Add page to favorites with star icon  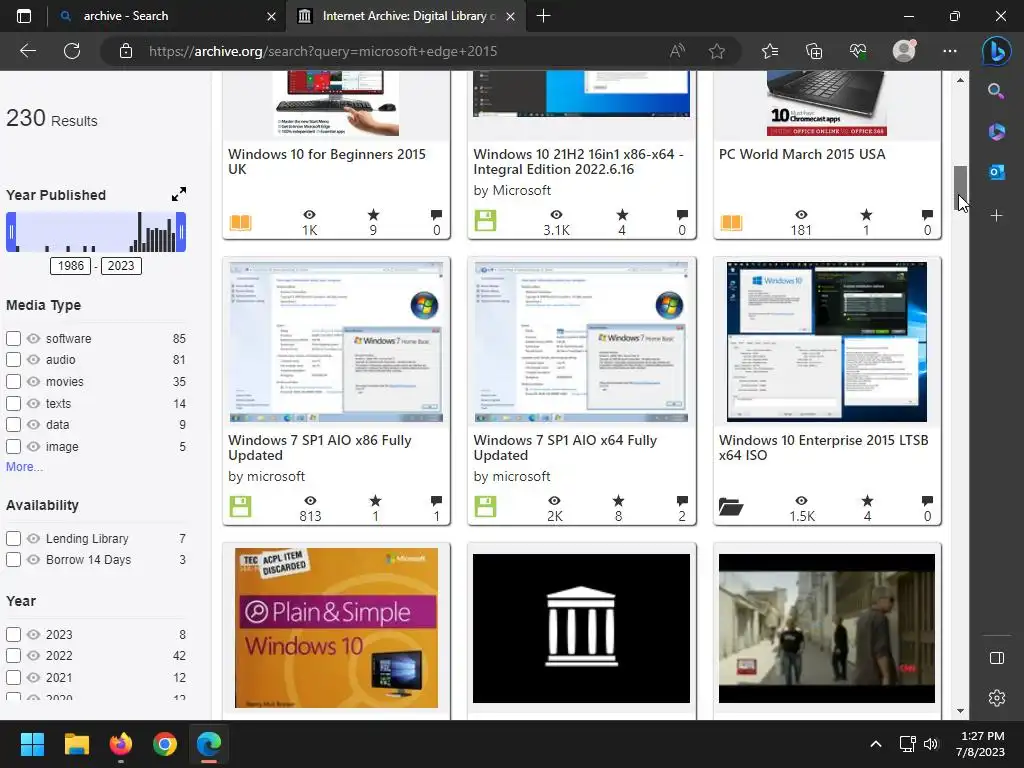tap(717, 51)
